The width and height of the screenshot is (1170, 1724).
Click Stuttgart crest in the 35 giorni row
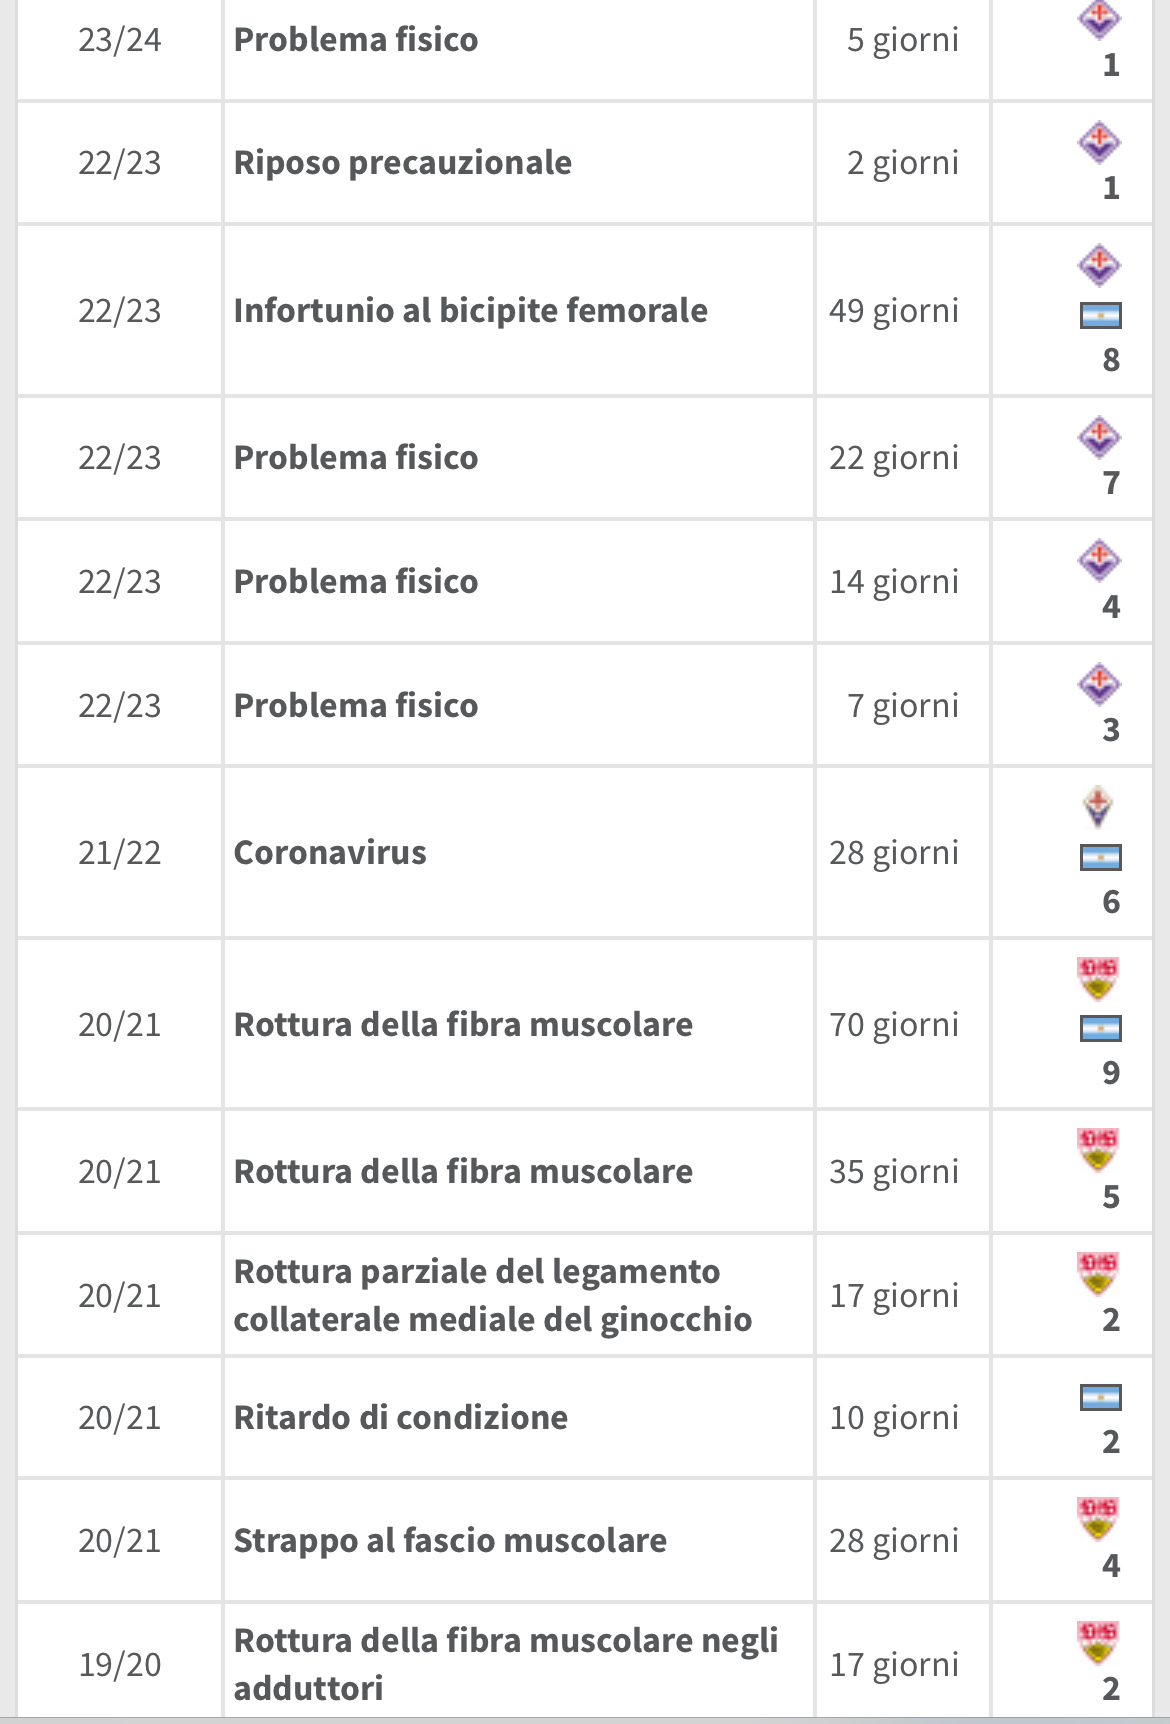[x=1098, y=1150]
